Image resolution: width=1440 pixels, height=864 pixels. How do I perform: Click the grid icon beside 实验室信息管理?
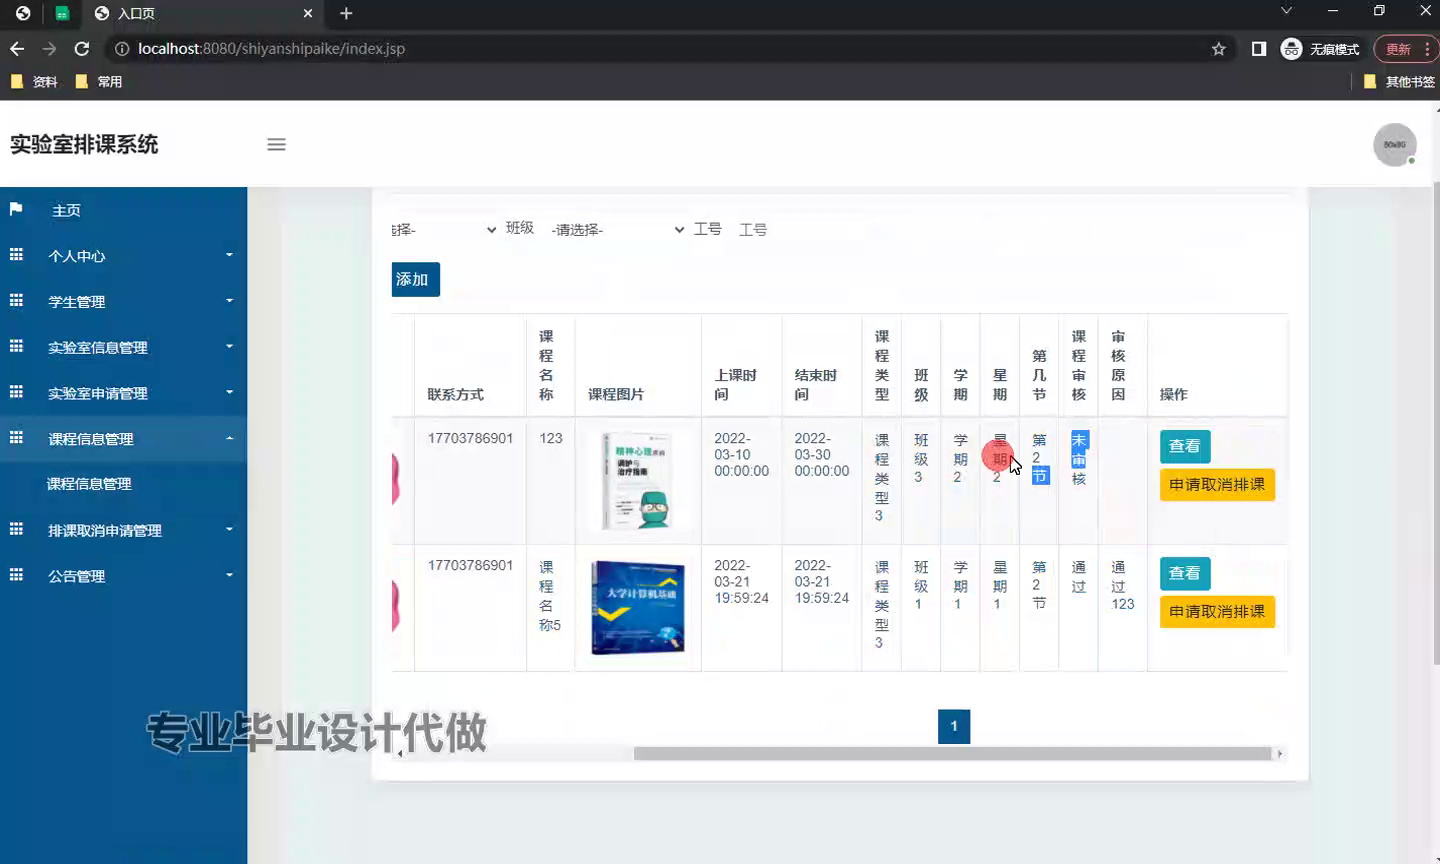(x=16, y=346)
